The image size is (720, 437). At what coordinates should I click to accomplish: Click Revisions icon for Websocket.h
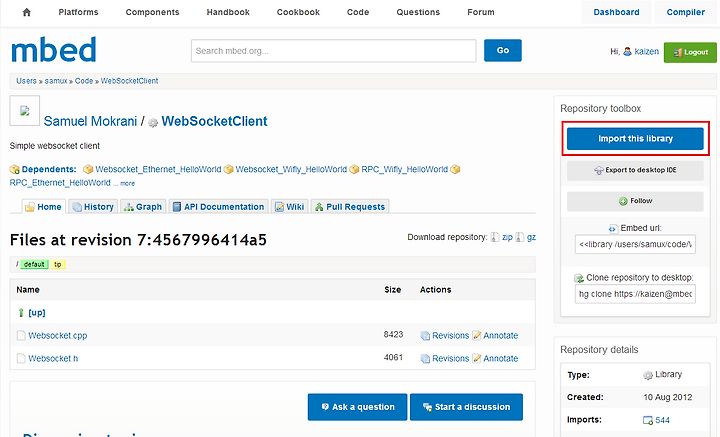(x=425, y=359)
